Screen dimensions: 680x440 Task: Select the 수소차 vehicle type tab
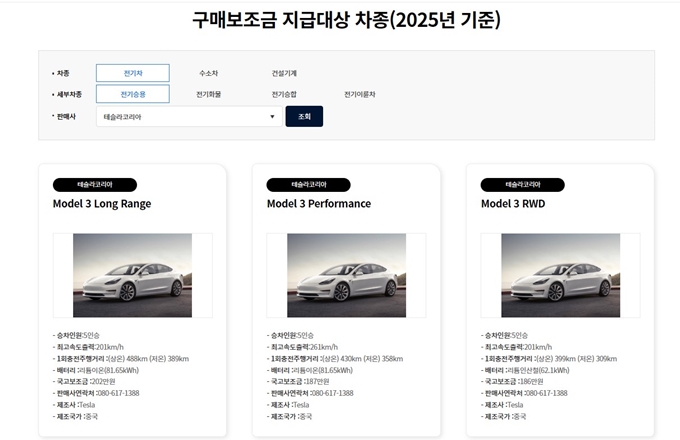209,73
